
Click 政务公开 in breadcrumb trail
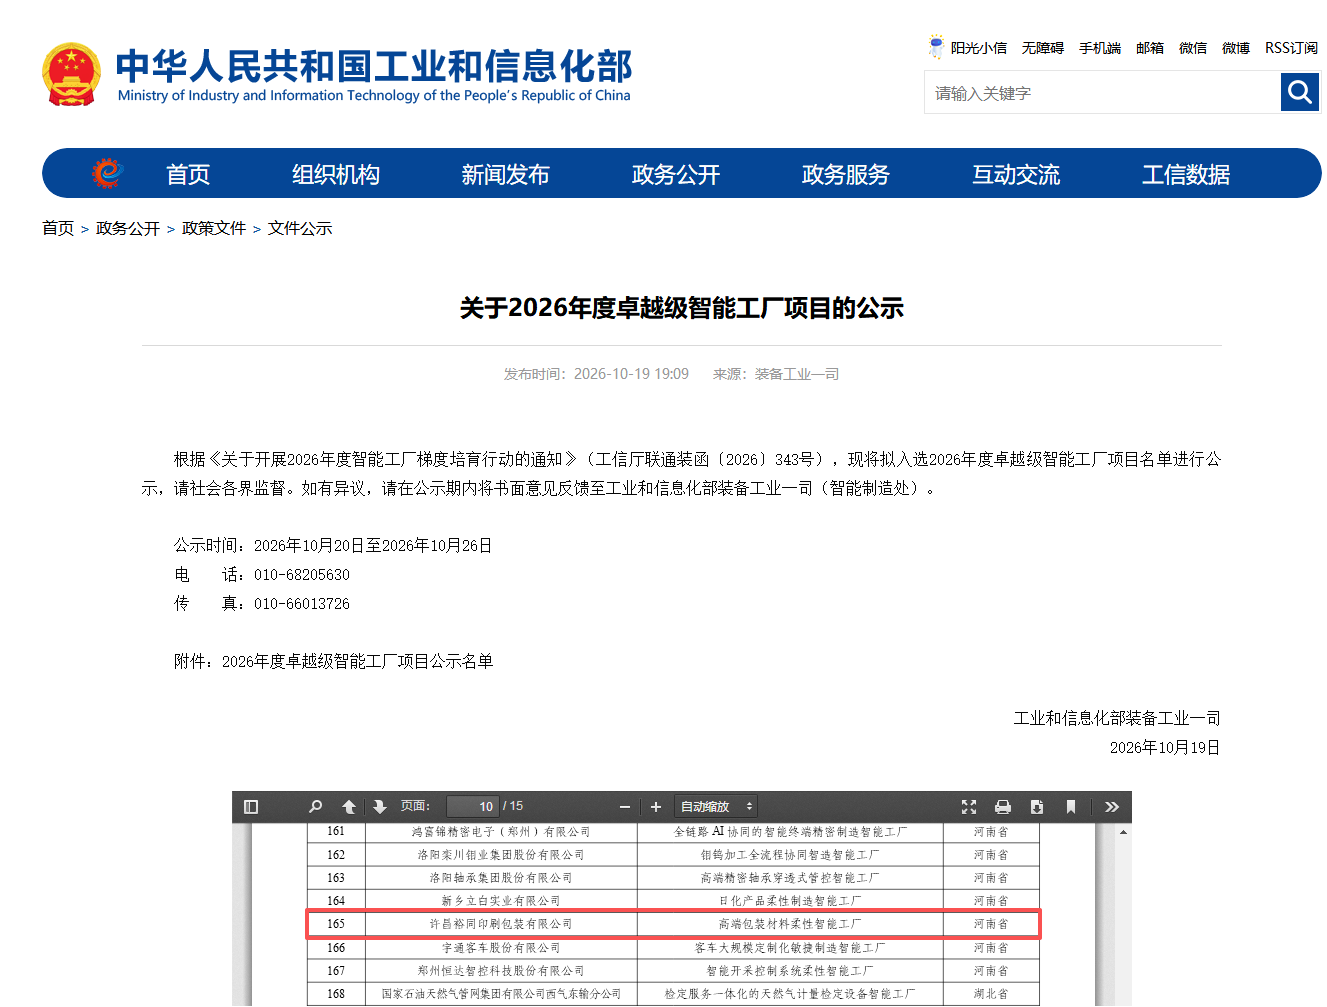pyautogui.click(x=128, y=228)
